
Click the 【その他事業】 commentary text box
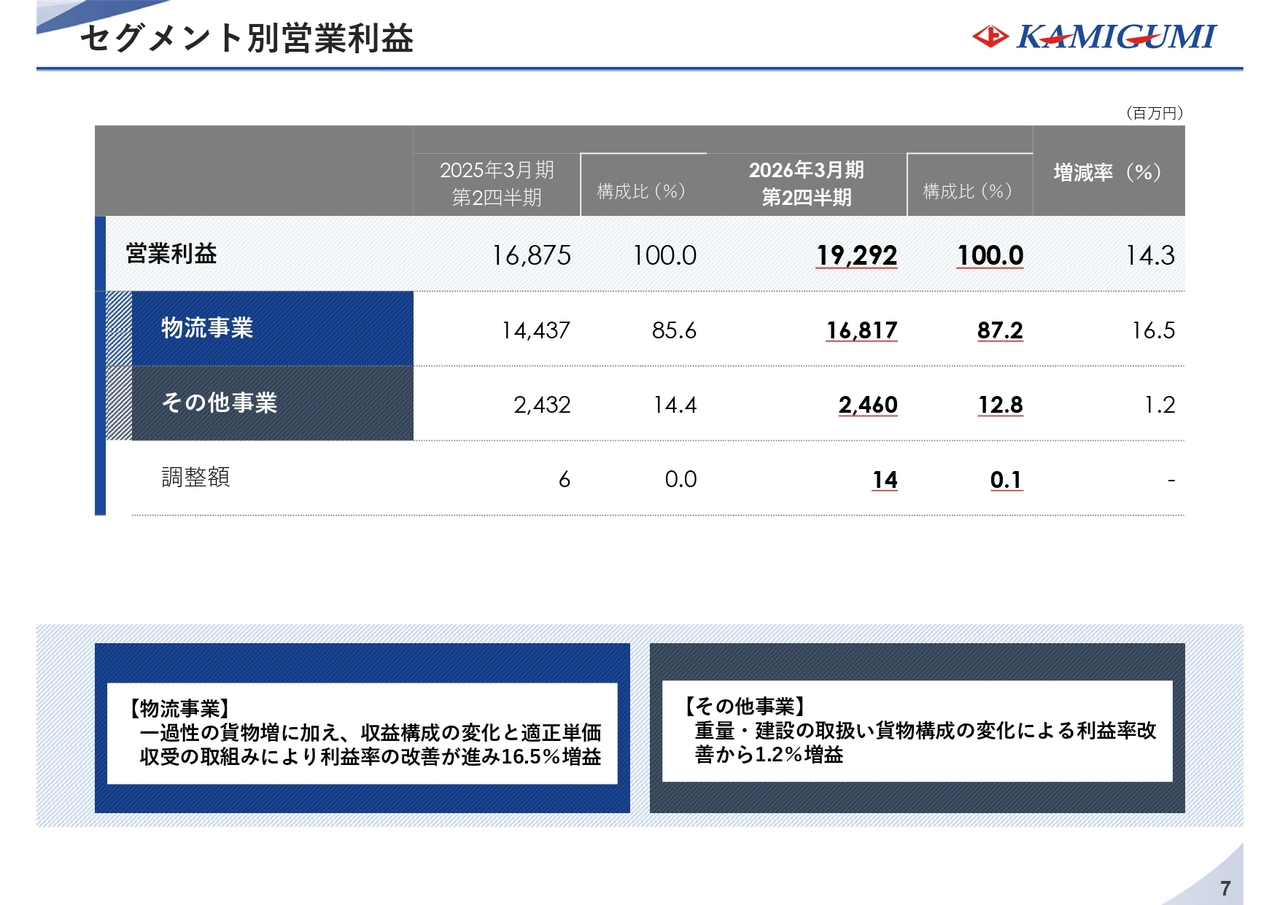tap(916, 731)
